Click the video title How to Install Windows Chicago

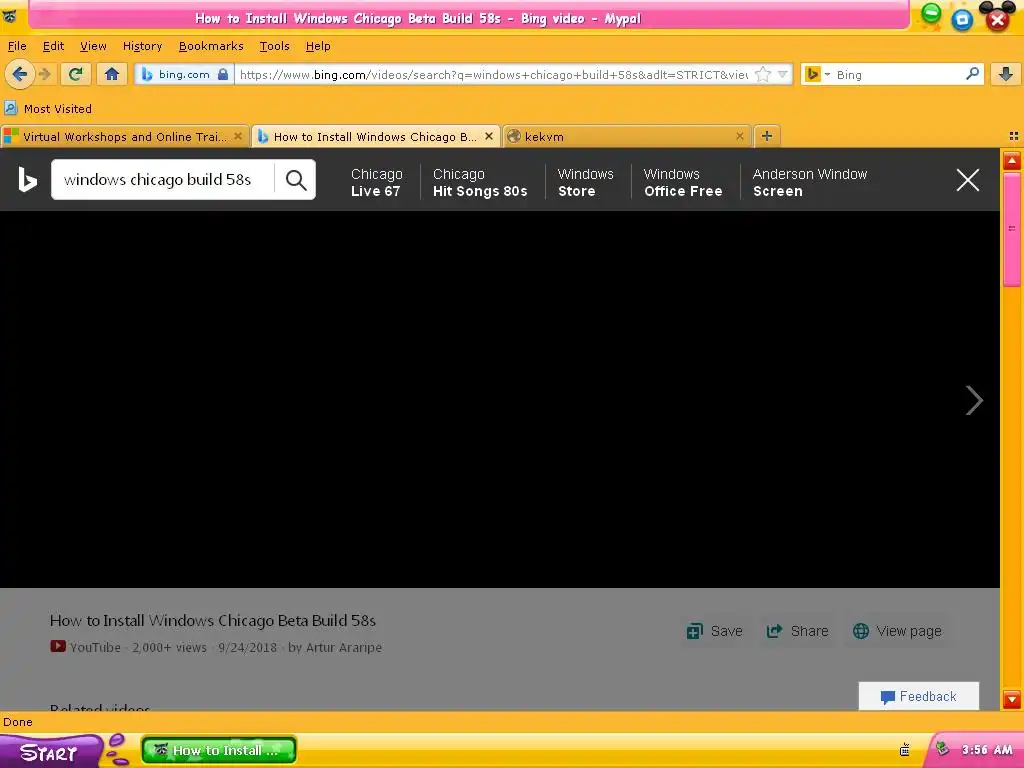(213, 620)
